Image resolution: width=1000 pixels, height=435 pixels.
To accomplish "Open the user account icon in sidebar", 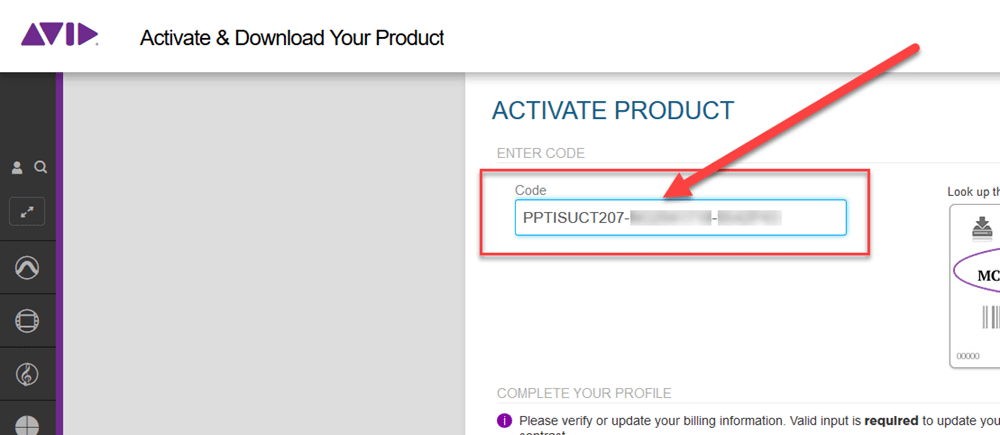I will [x=17, y=167].
